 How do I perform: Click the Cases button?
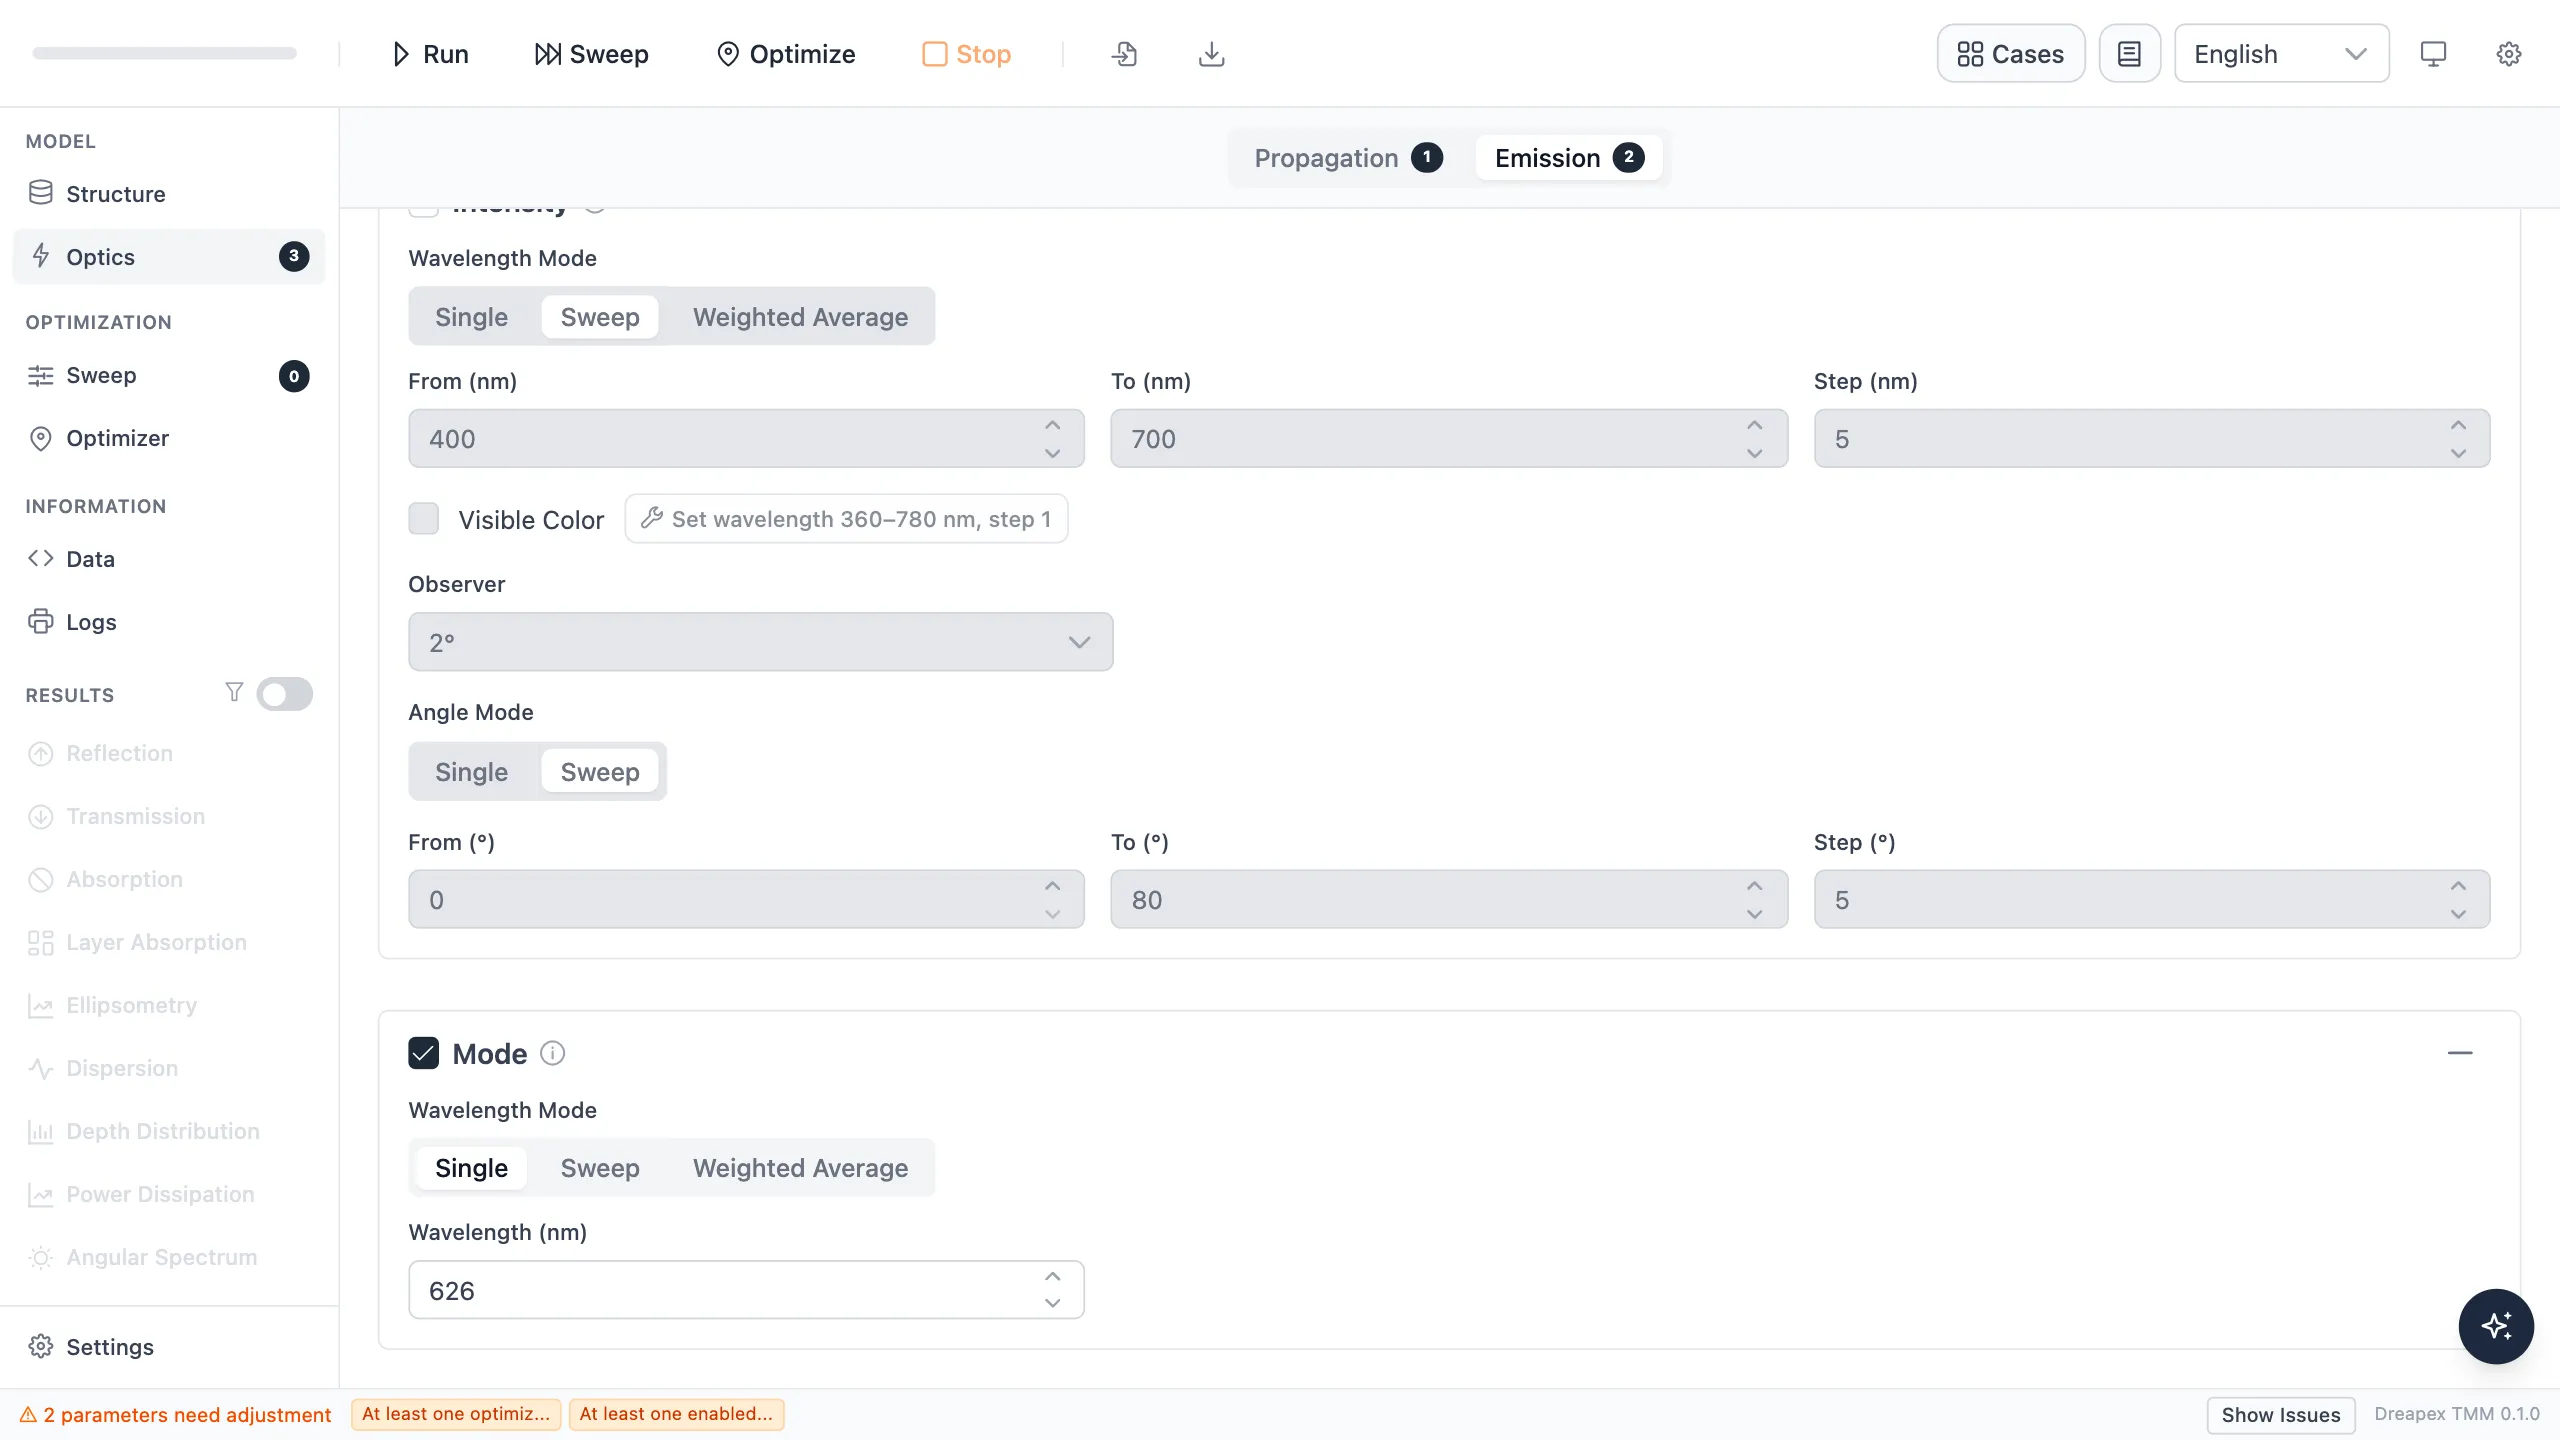(x=2010, y=54)
